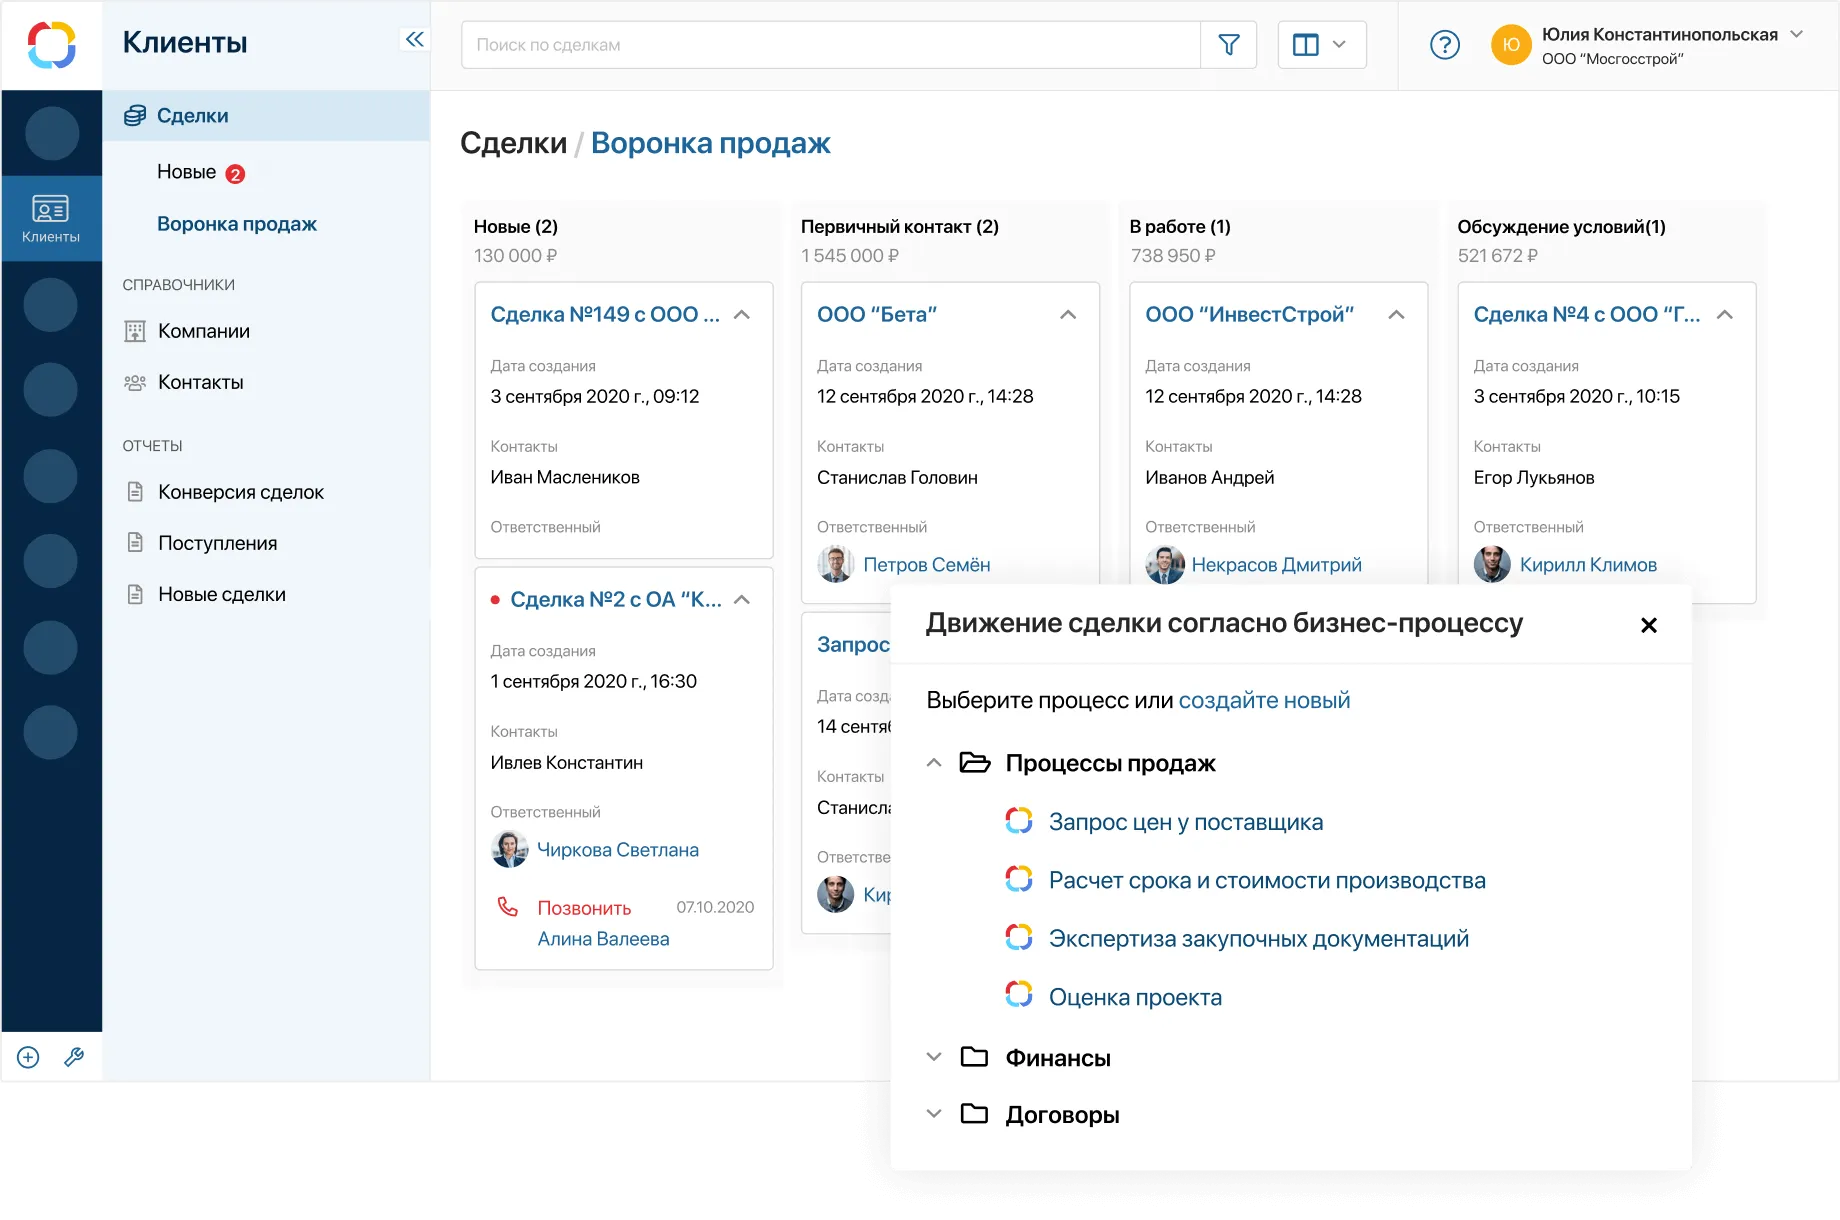Screen dimensions: 1840x1220
Task: Click the создайте новый link
Action: point(1264,700)
